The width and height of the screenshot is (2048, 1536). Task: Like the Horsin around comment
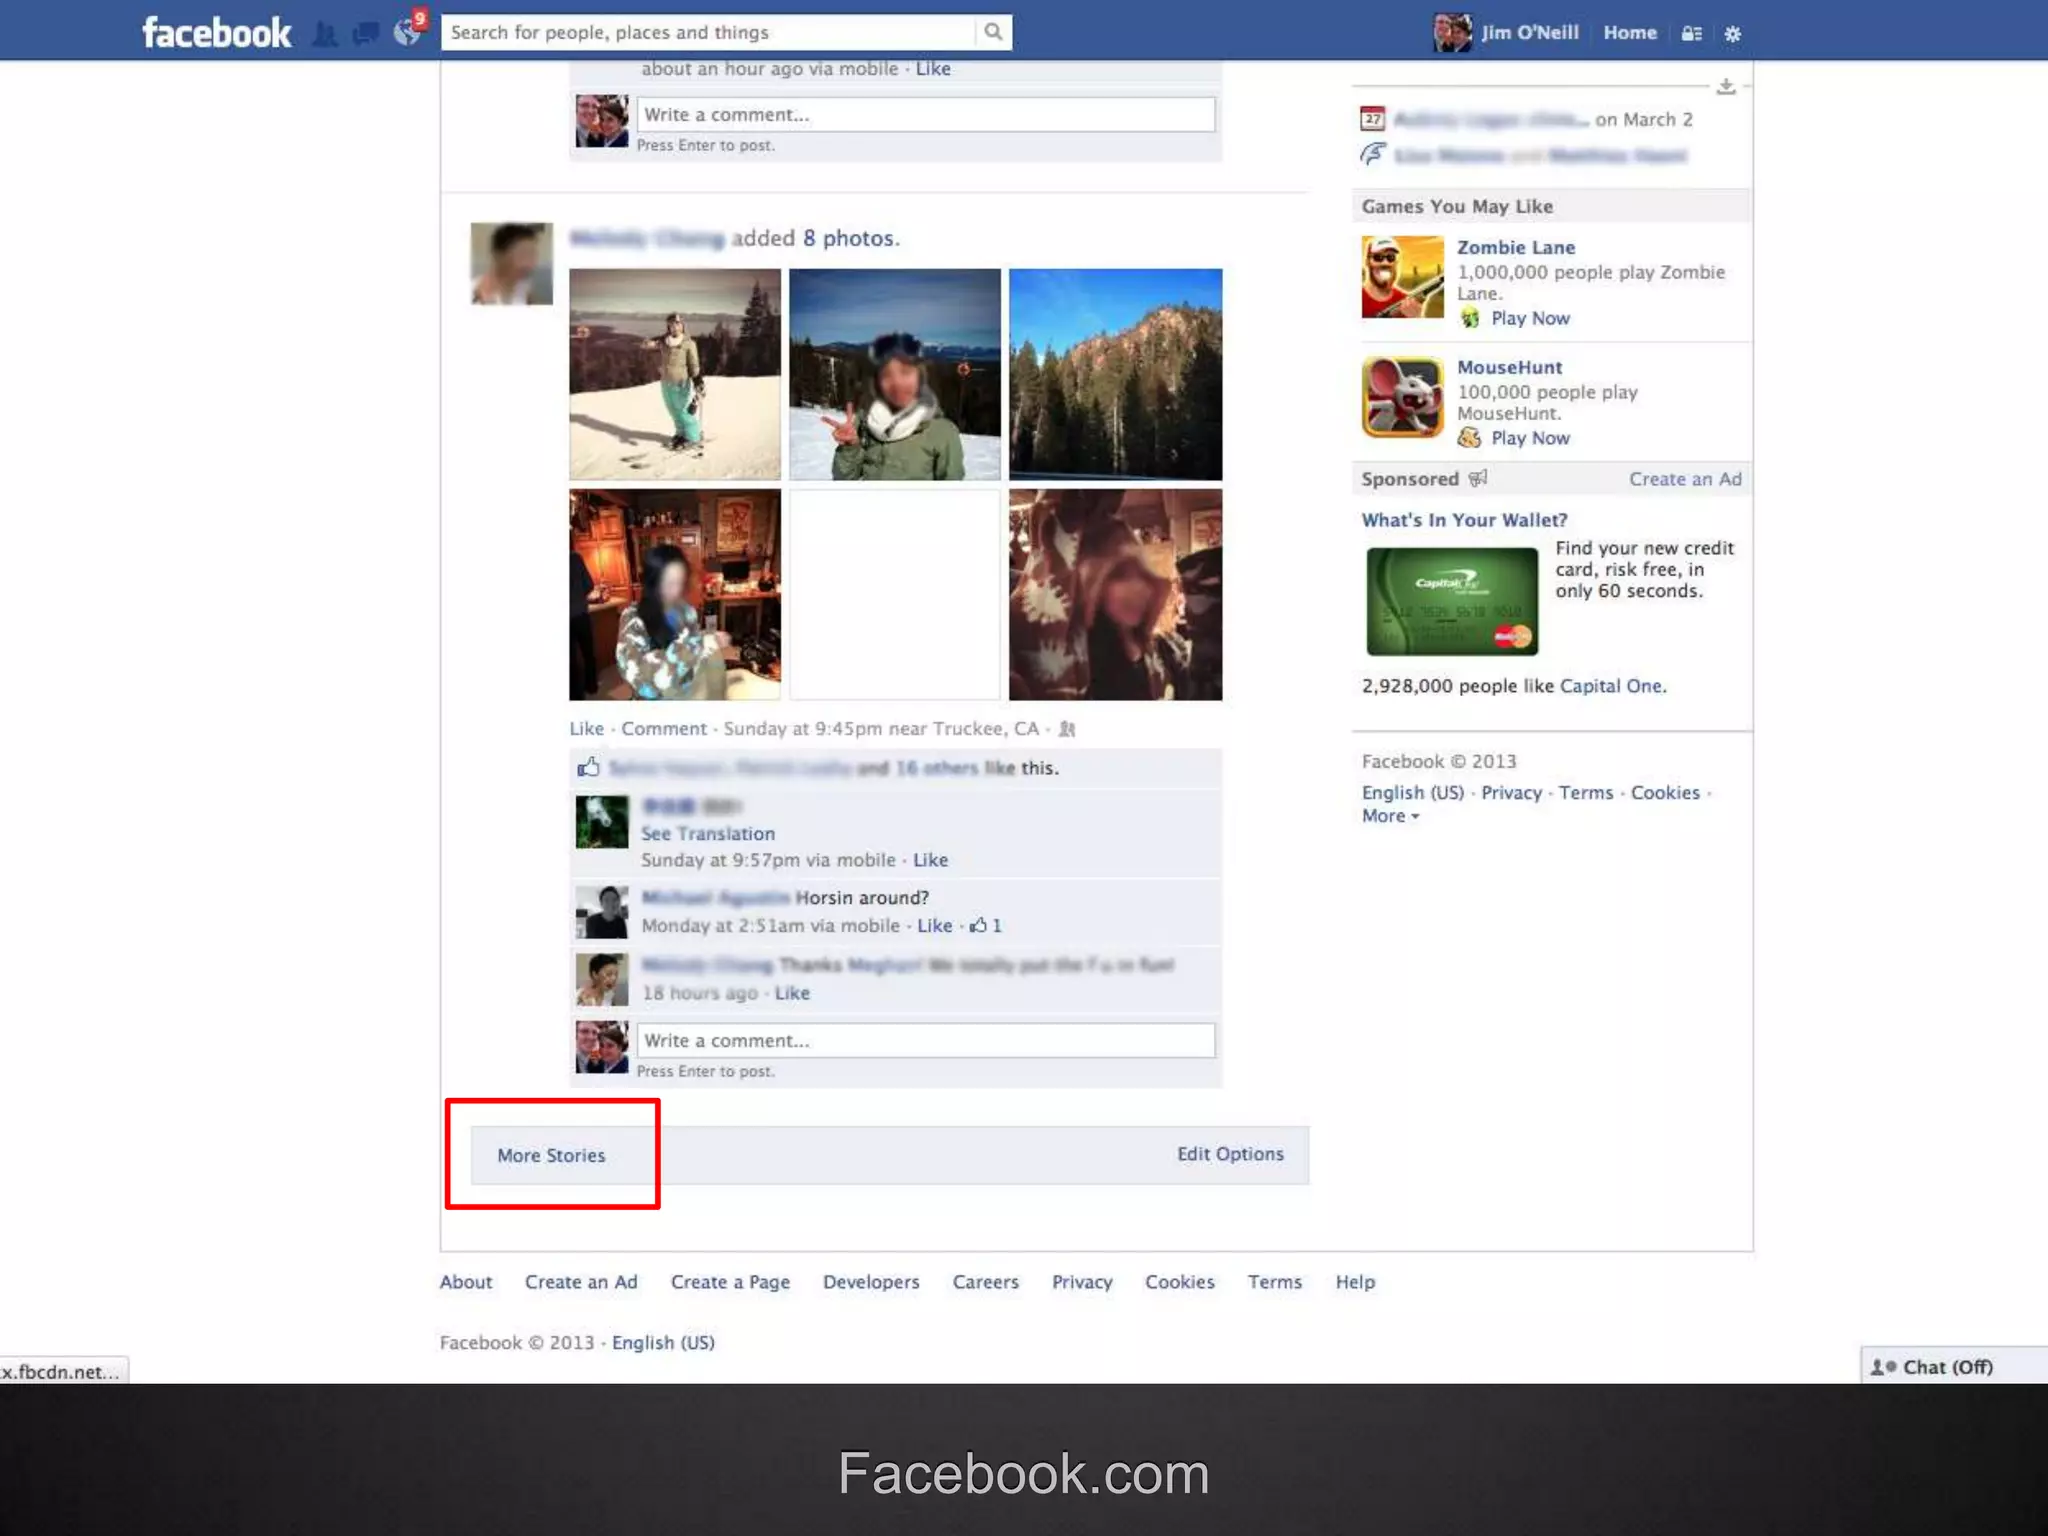tap(935, 925)
